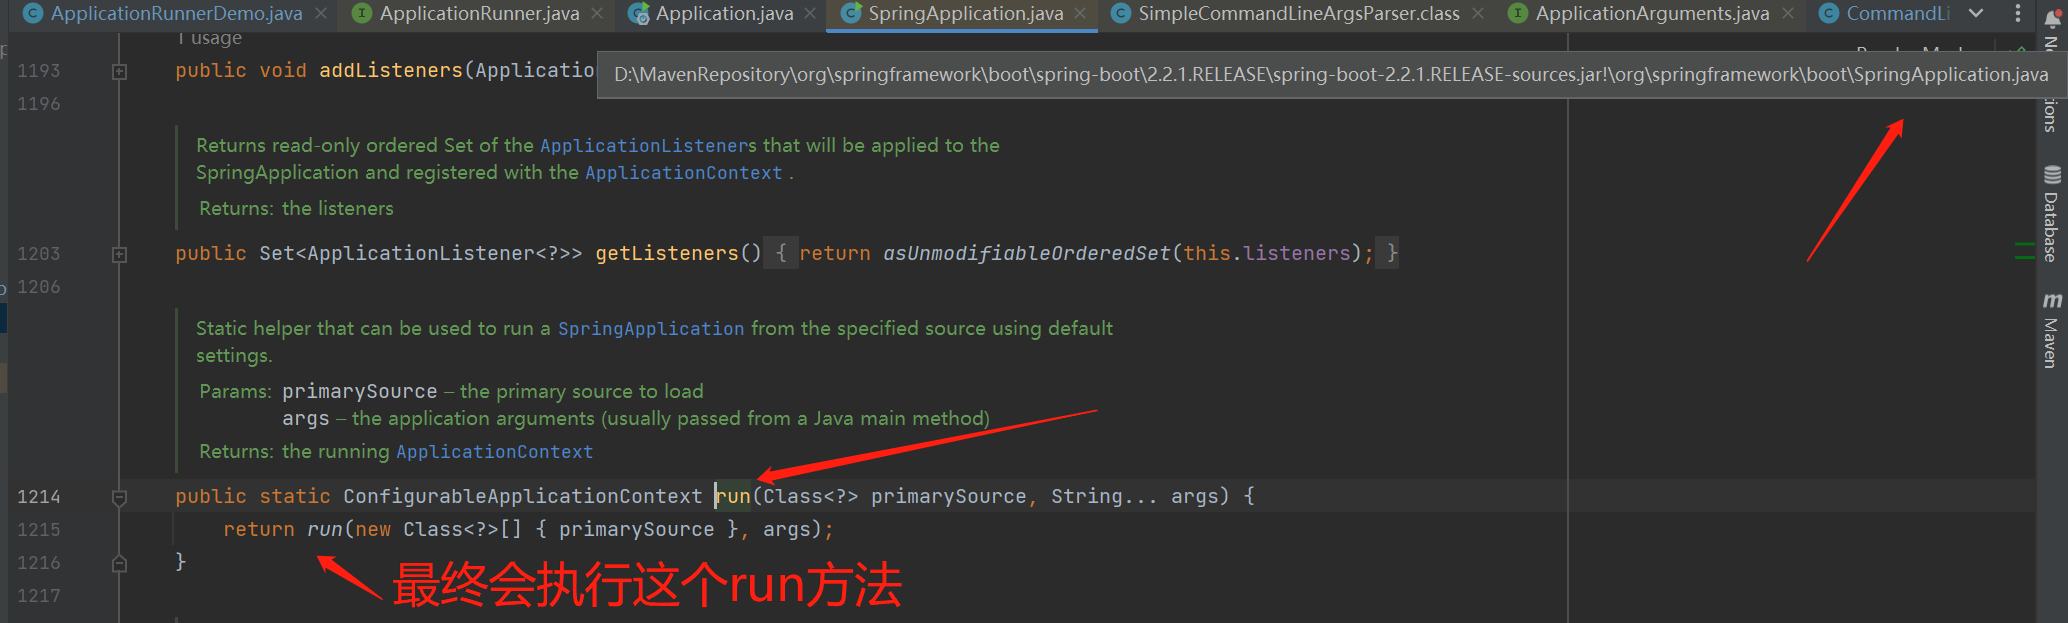
Task: Click 'Returns: the listeners' doc text
Action: tap(296, 209)
